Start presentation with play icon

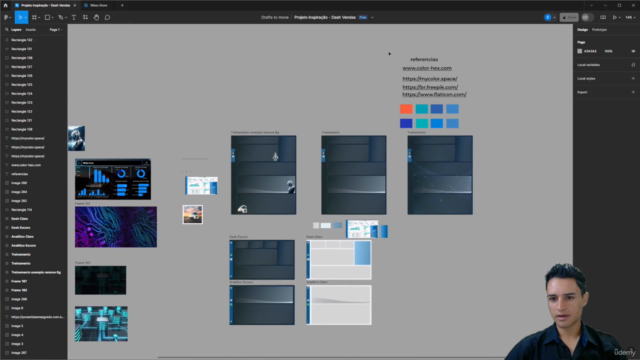point(615,18)
